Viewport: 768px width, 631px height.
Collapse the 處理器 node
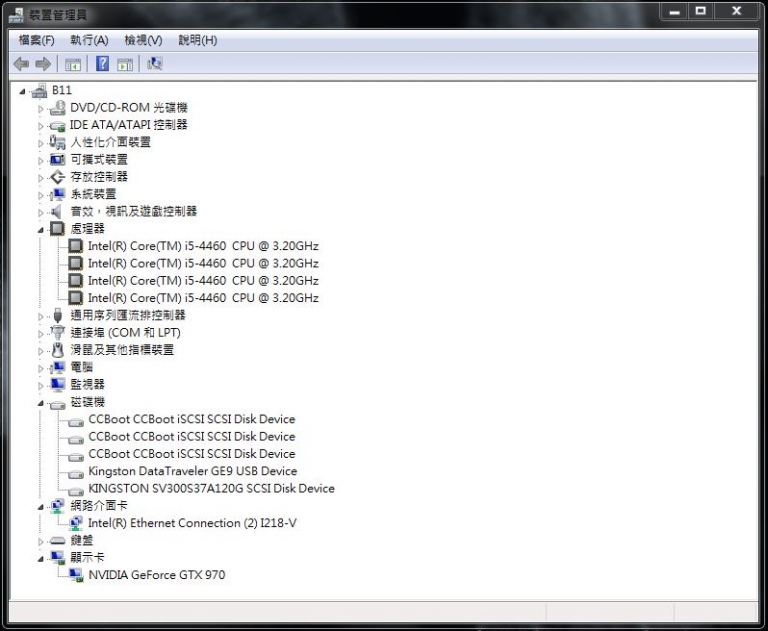[x=41, y=230]
